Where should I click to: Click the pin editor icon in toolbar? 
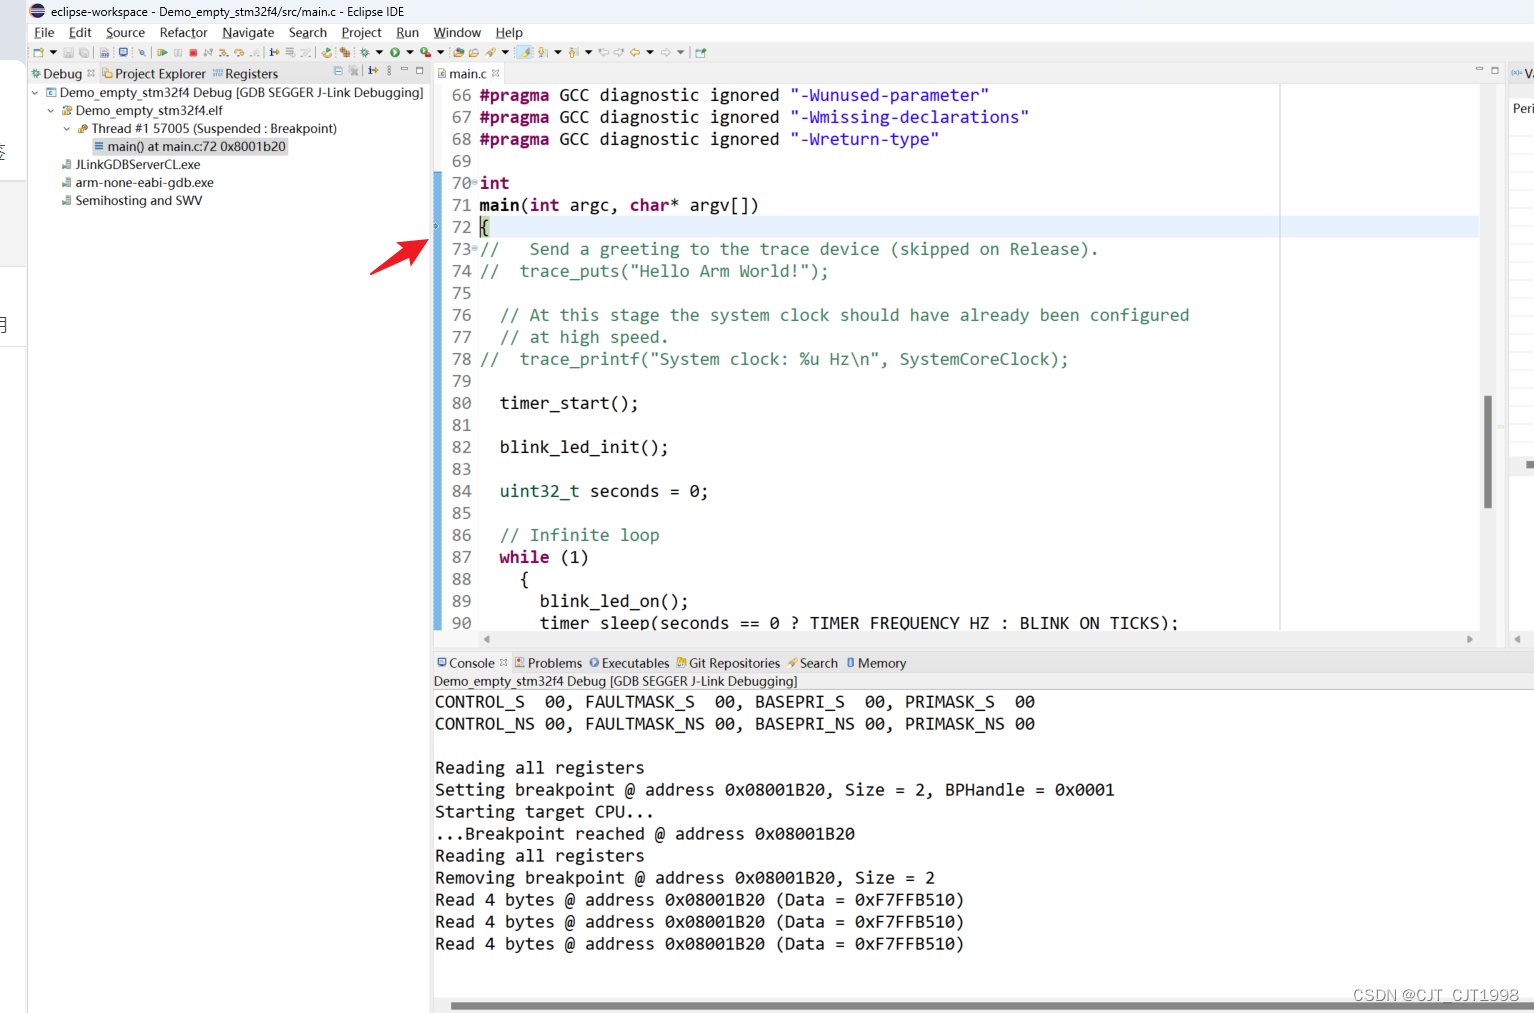click(700, 52)
